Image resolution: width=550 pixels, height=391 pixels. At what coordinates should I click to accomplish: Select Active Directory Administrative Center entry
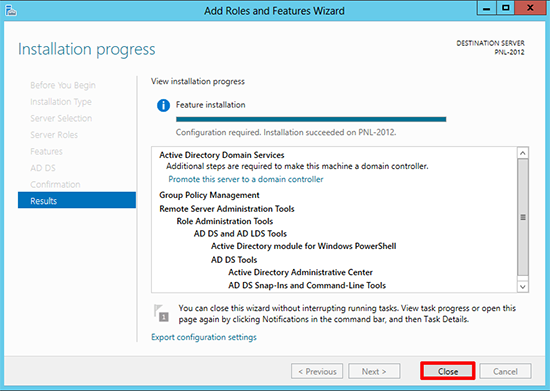click(300, 272)
